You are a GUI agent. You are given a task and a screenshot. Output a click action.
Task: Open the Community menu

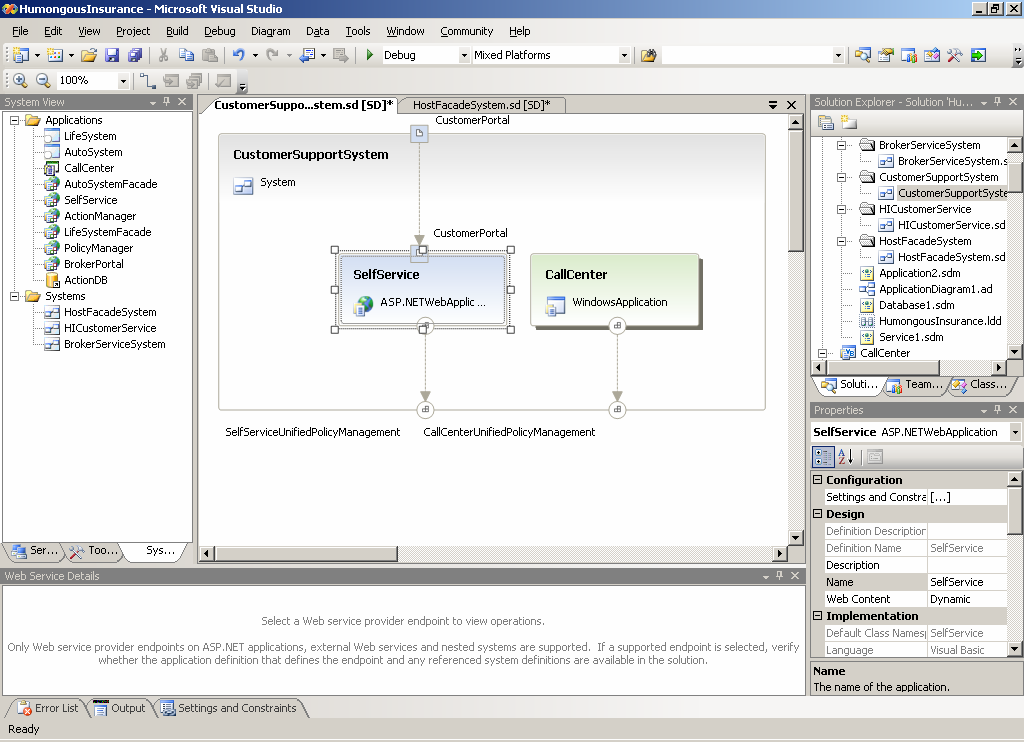coord(466,31)
